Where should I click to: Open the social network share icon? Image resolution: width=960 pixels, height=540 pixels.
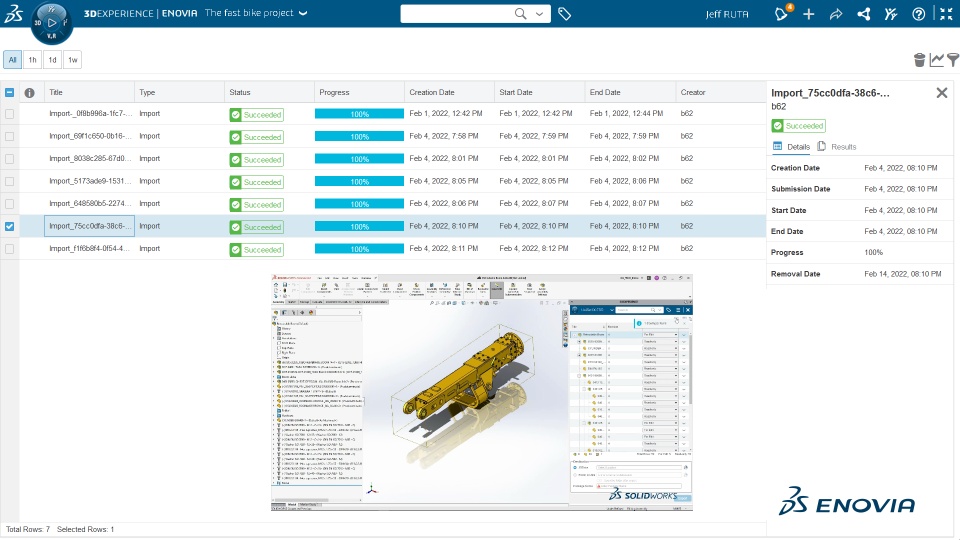[x=864, y=14]
